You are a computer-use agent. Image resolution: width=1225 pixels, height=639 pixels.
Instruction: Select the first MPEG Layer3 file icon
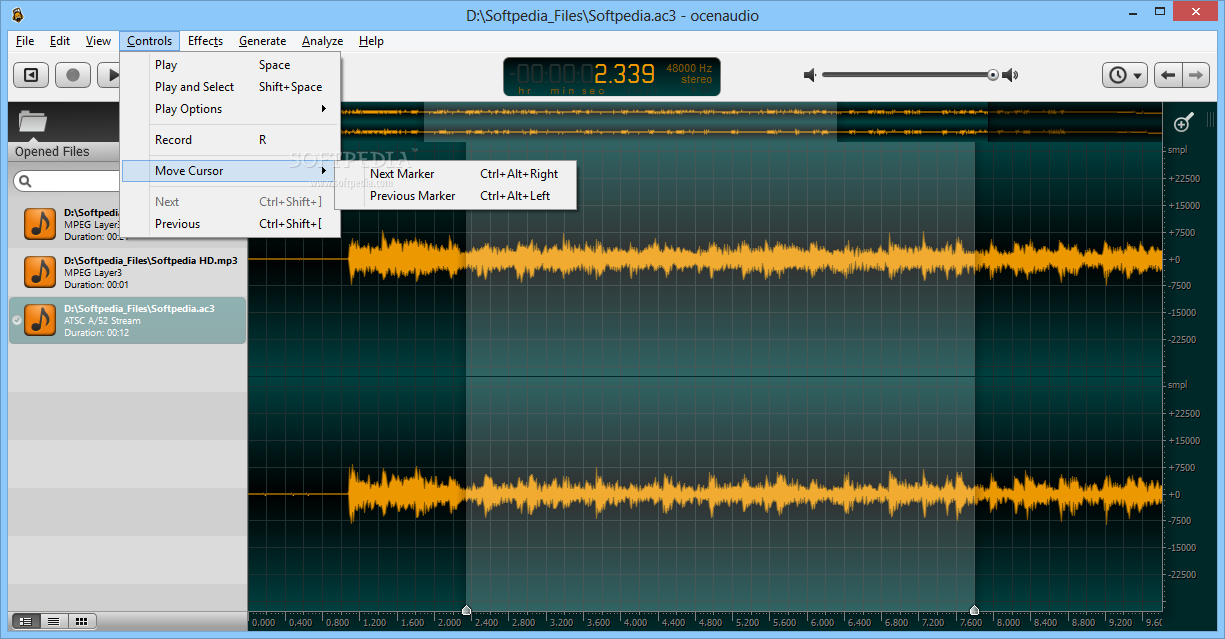click(40, 223)
